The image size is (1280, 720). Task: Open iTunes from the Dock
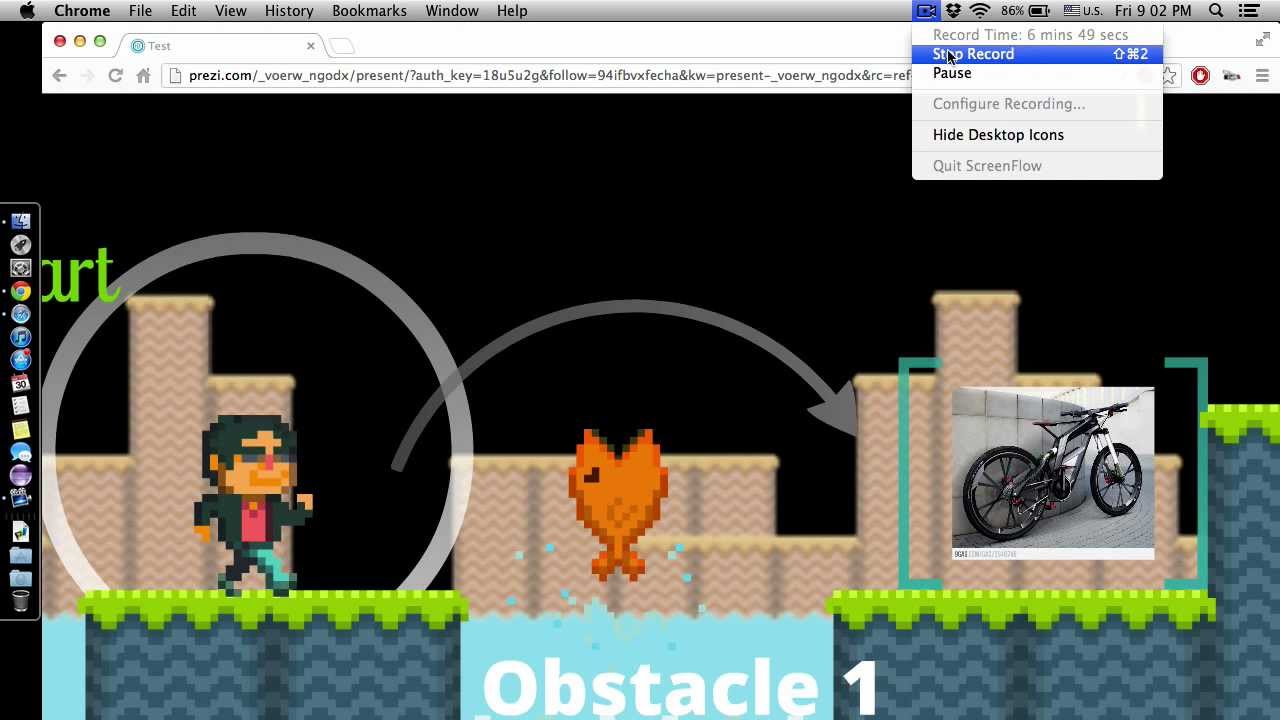pyautogui.click(x=20, y=338)
